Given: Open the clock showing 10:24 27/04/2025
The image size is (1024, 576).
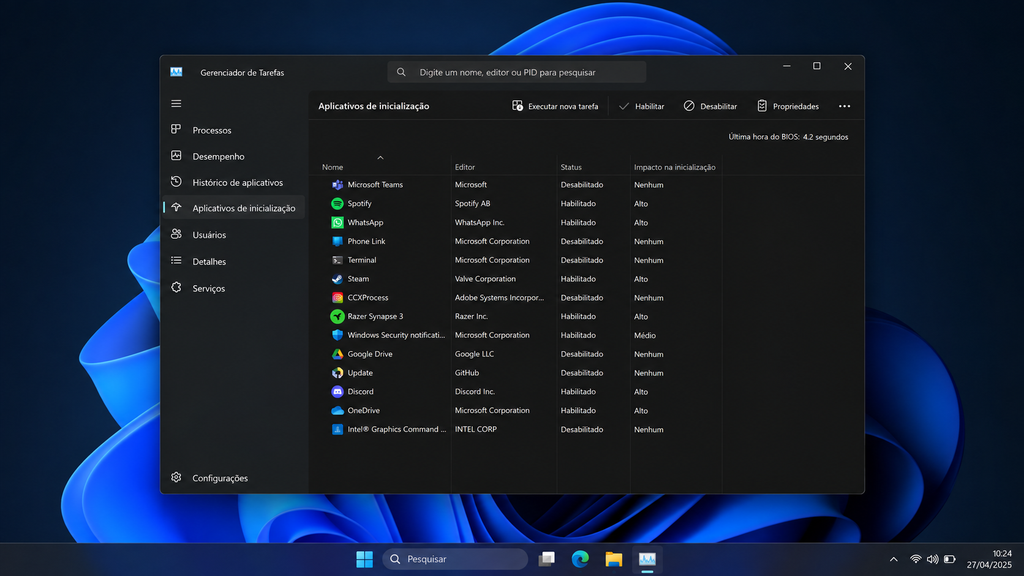Looking at the screenshot, I should [989, 559].
